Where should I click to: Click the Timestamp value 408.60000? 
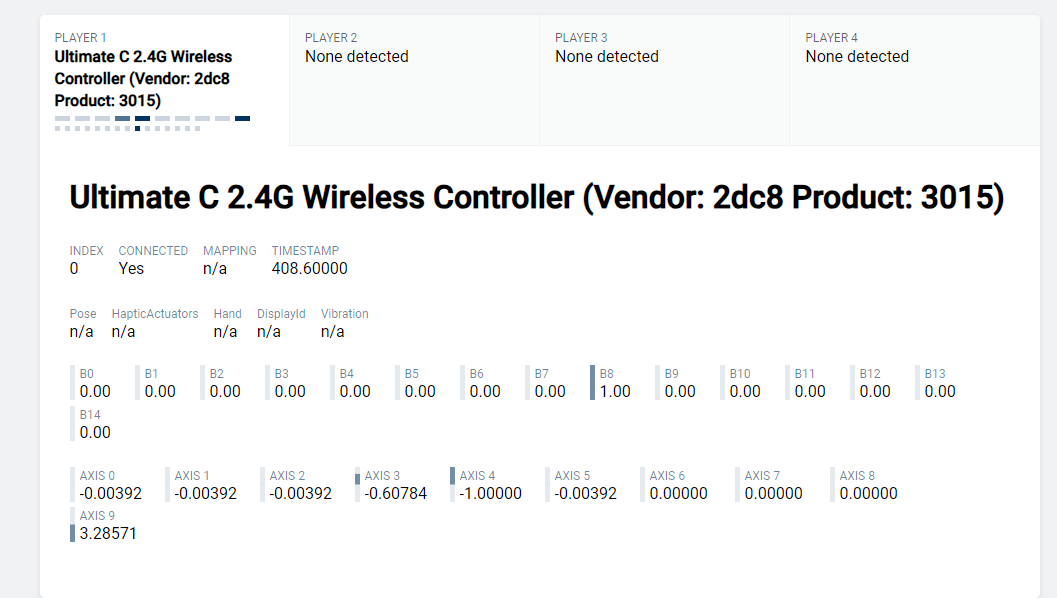pos(309,268)
